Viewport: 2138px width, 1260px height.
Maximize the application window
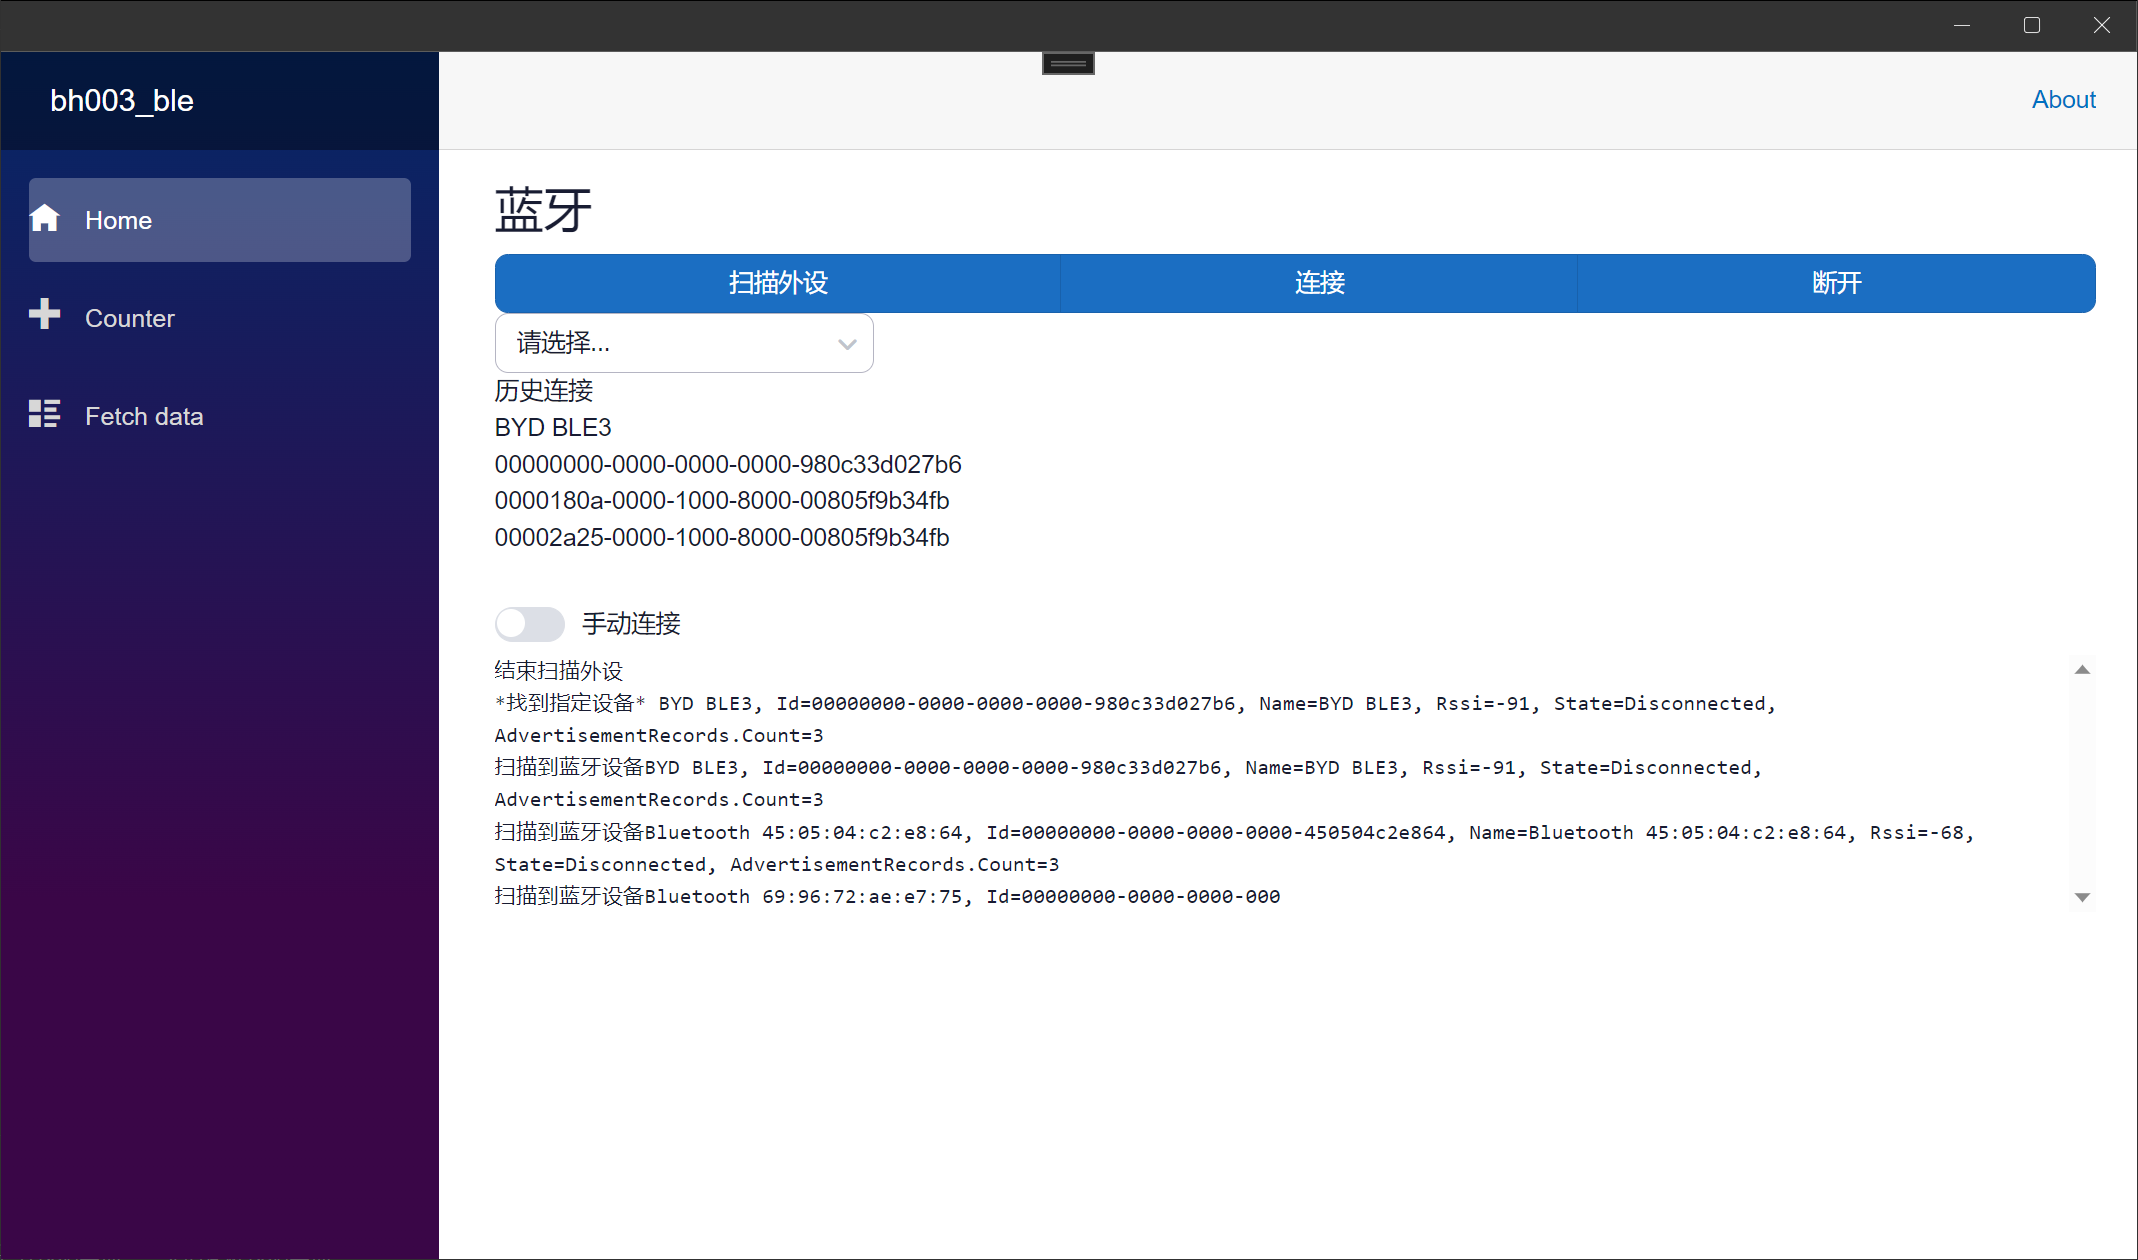2032,25
